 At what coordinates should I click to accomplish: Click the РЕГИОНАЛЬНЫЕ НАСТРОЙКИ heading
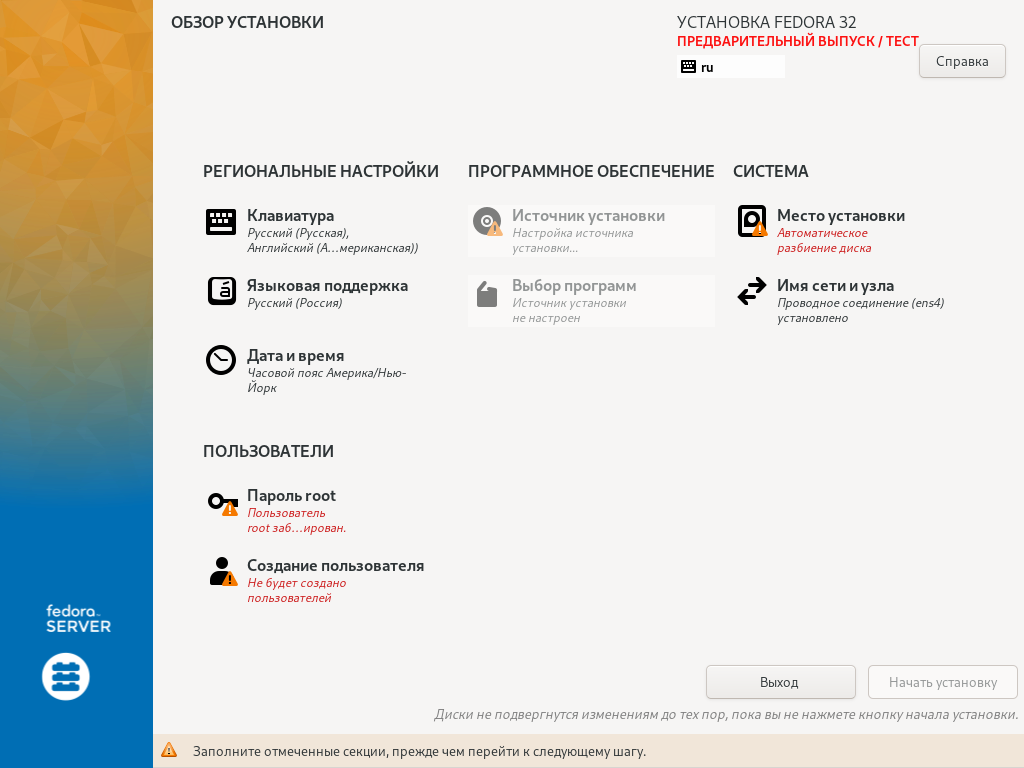321,171
